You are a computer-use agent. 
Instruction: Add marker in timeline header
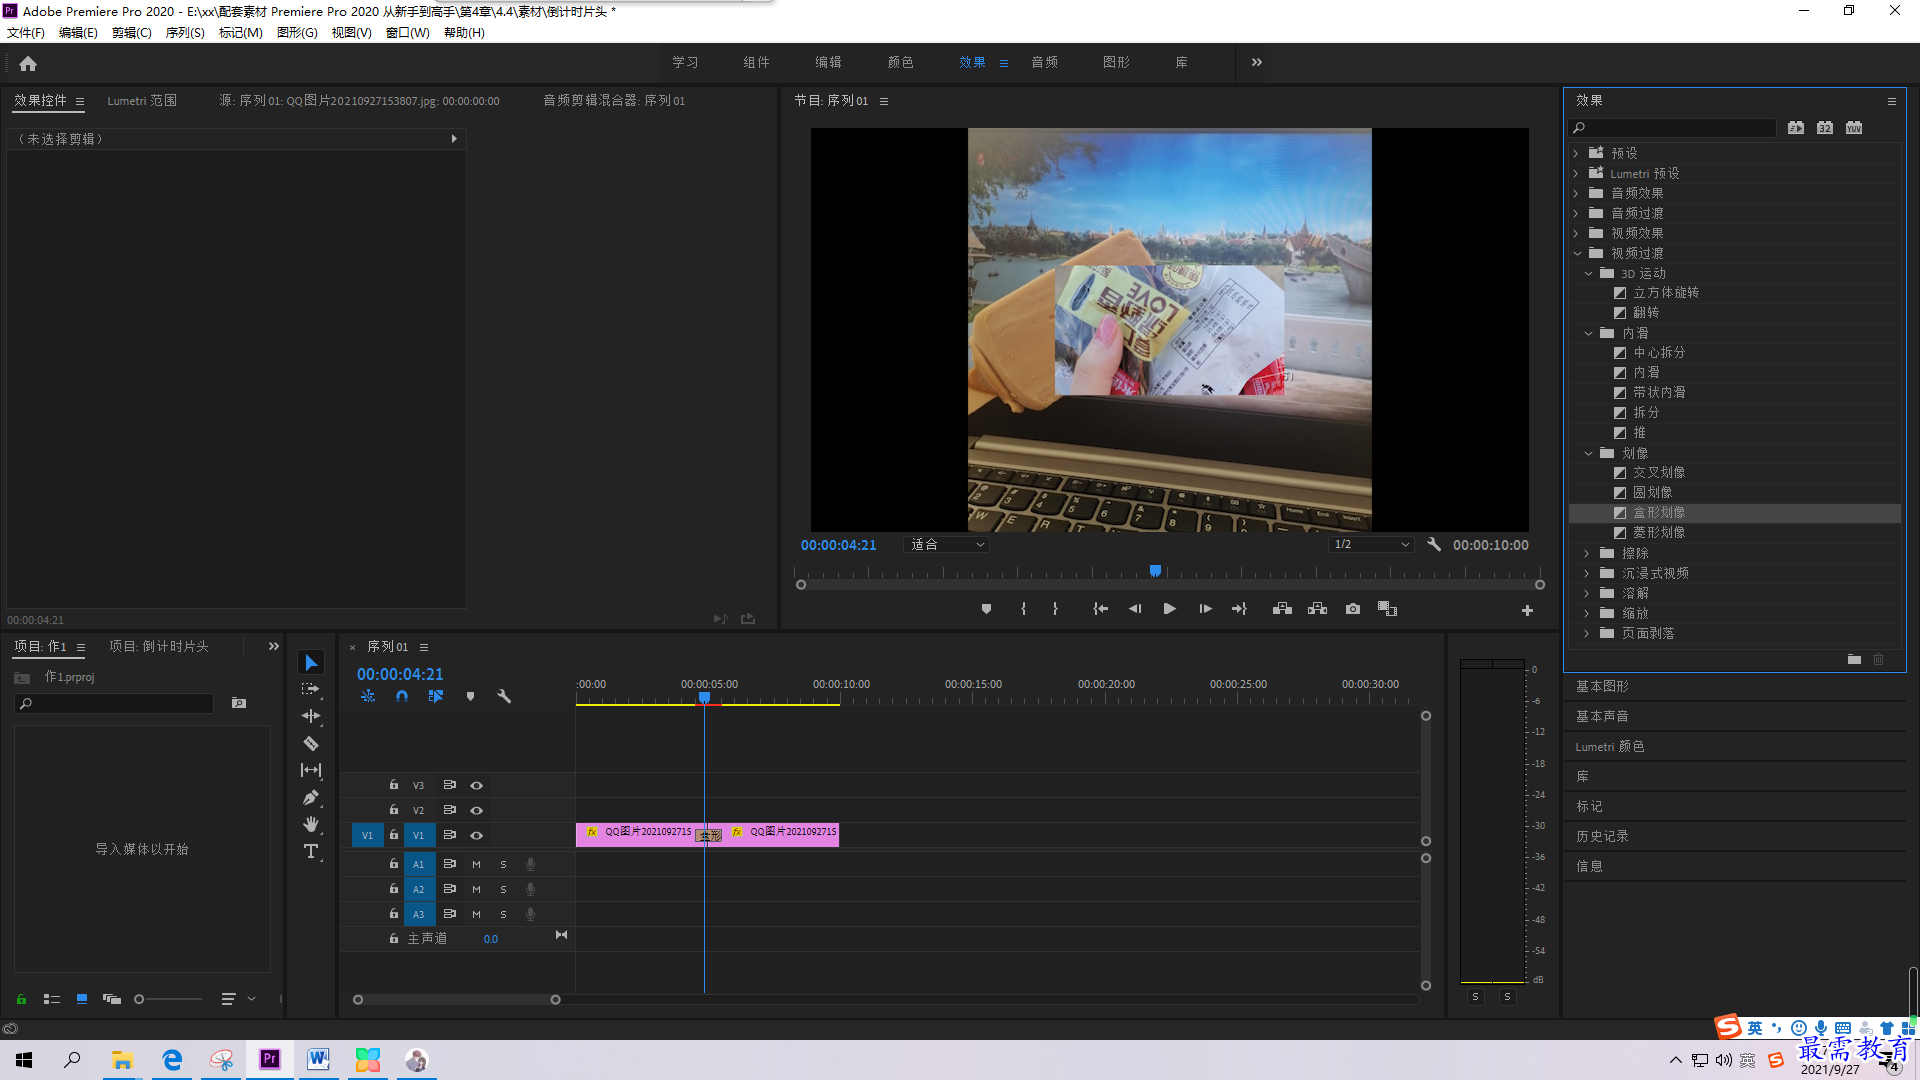(470, 696)
